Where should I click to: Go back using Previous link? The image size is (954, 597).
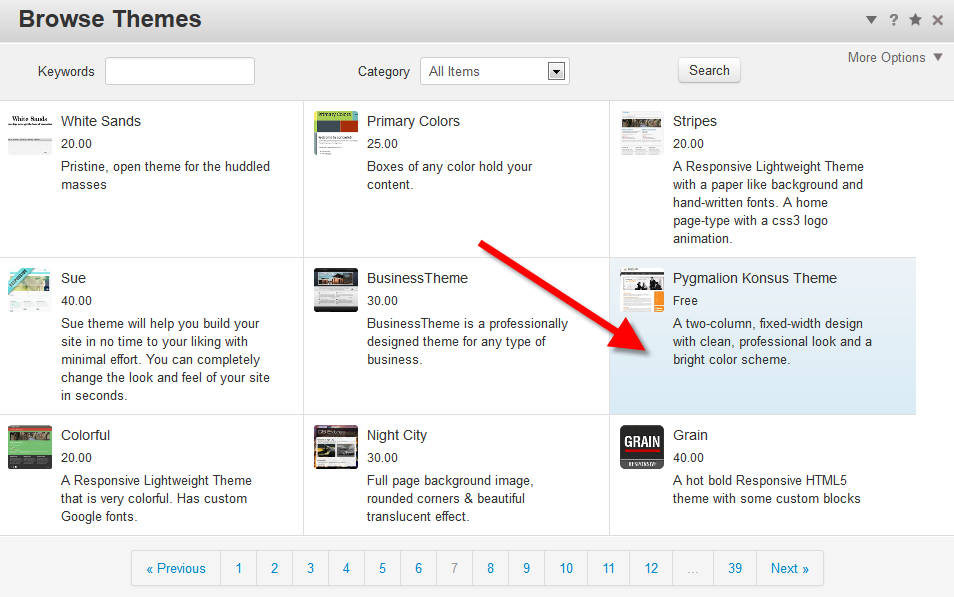[x=176, y=568]
